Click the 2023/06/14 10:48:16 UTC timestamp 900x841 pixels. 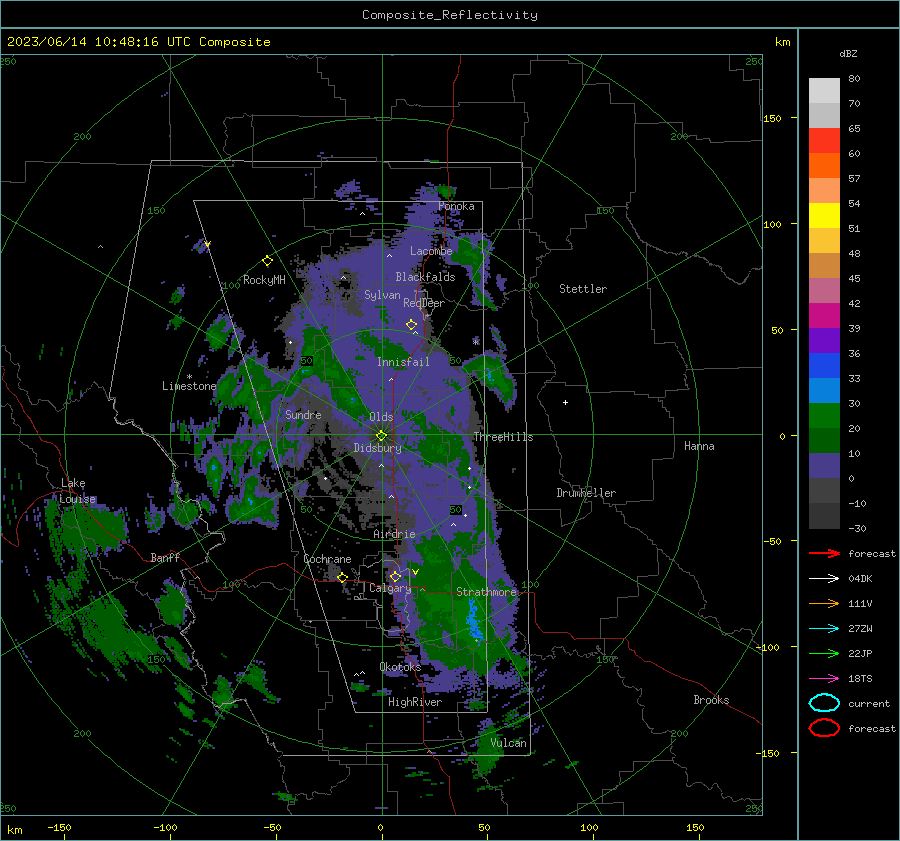(138, 41)
